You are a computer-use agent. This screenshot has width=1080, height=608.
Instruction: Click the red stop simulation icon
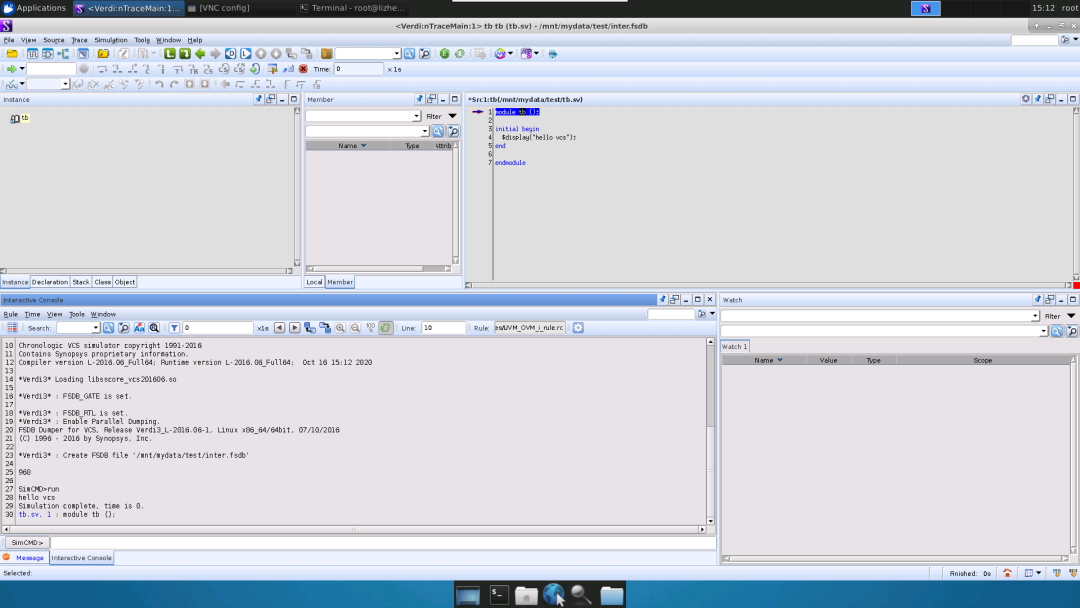303,69
